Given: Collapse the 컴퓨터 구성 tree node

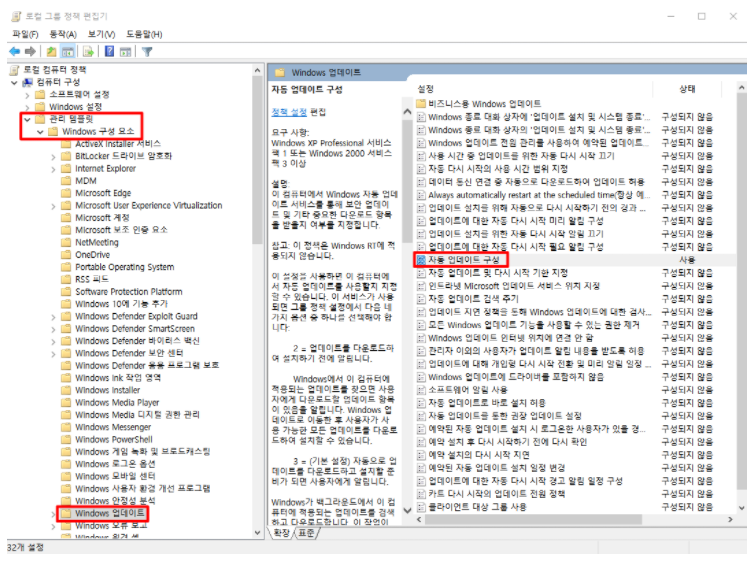Looking at the screenshot, I should [x=14, y=82].
